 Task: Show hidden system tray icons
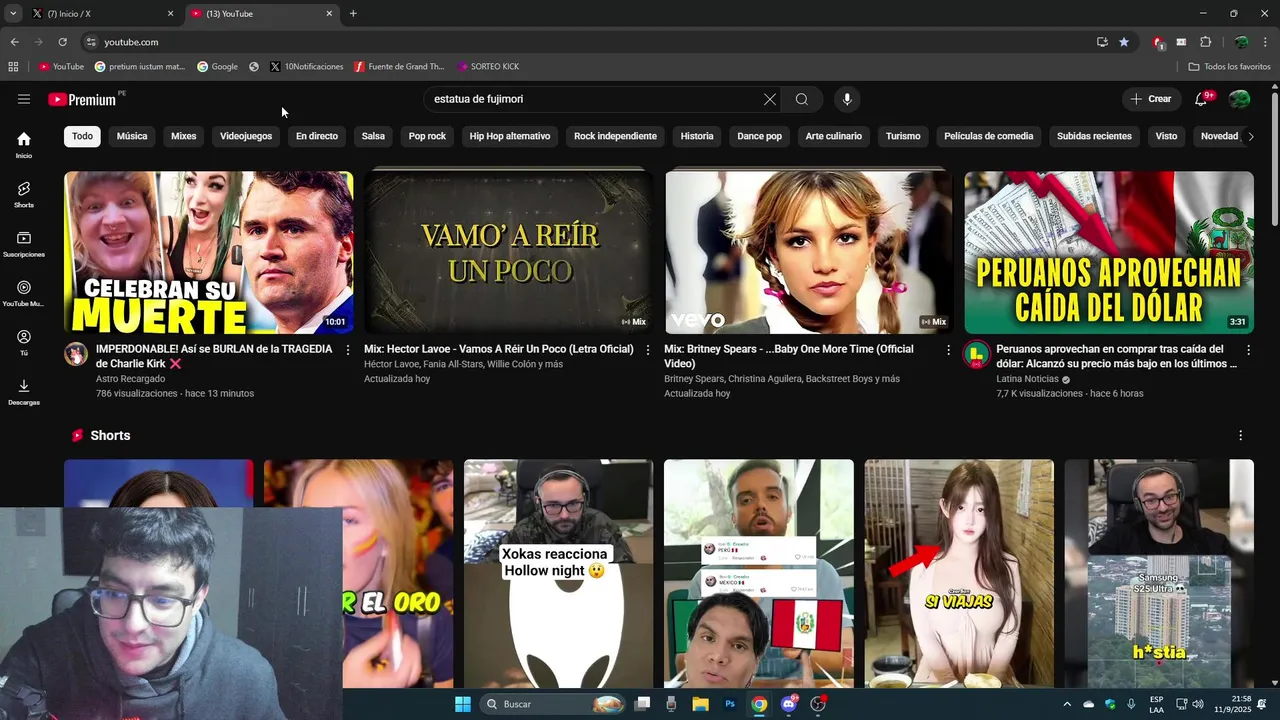tap(1066, 704)
